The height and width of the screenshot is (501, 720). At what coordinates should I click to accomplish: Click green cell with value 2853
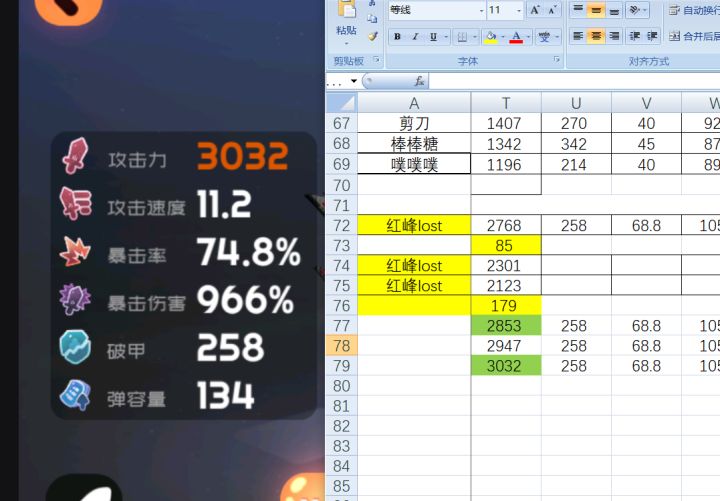tap(506, 326)
